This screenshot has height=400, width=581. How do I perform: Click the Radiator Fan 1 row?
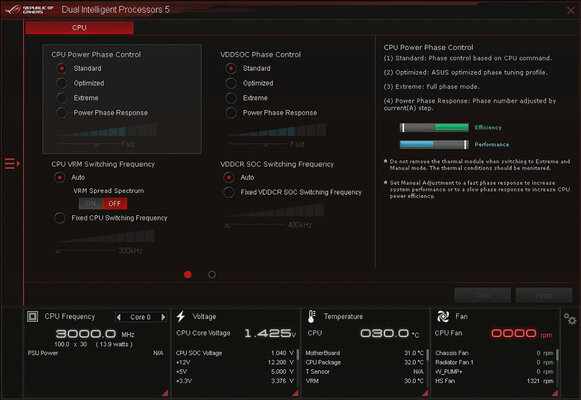pos(494,362)
